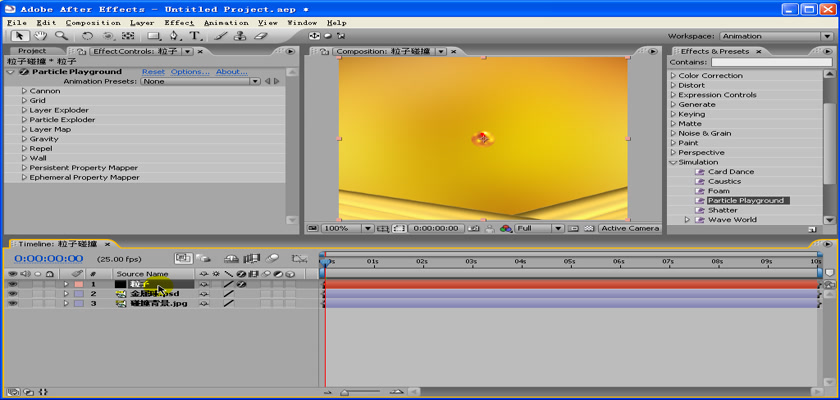Expand the Color Correction effects category
The height and width of the screenshot is (400, 840).
(674, 76)
